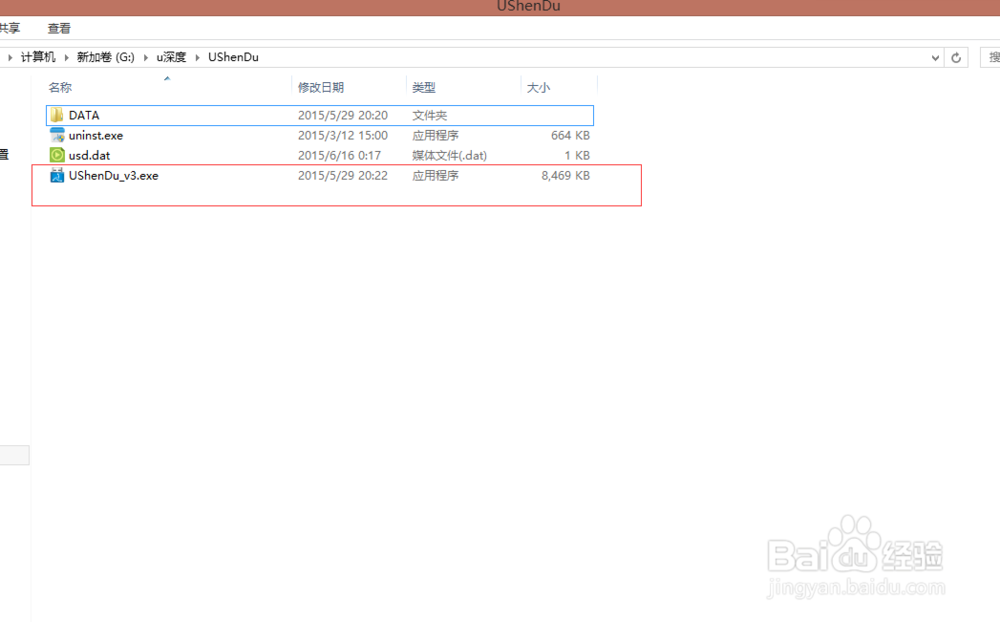The height and width of the screenshot is (622, 1000).
Task: Go to u深度 folder in address bar
Action: pyautogui.click(x=171, y=57)
